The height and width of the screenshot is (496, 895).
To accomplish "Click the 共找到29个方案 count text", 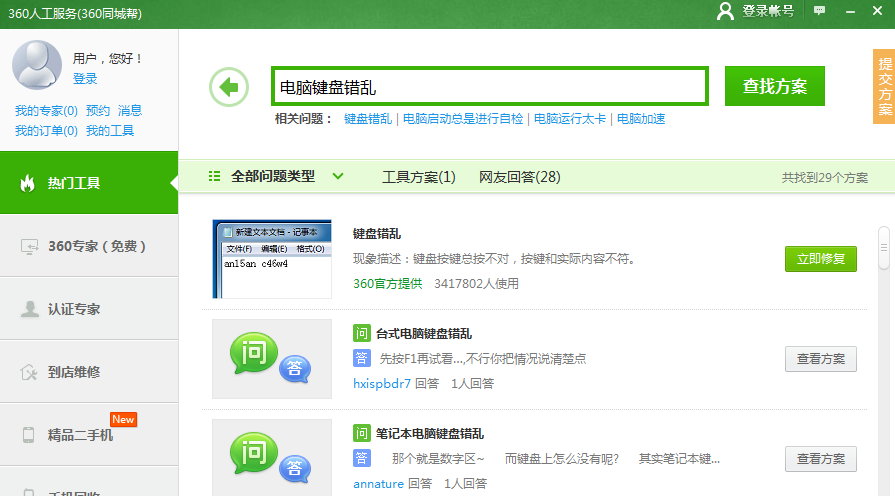I will [825, 178].
